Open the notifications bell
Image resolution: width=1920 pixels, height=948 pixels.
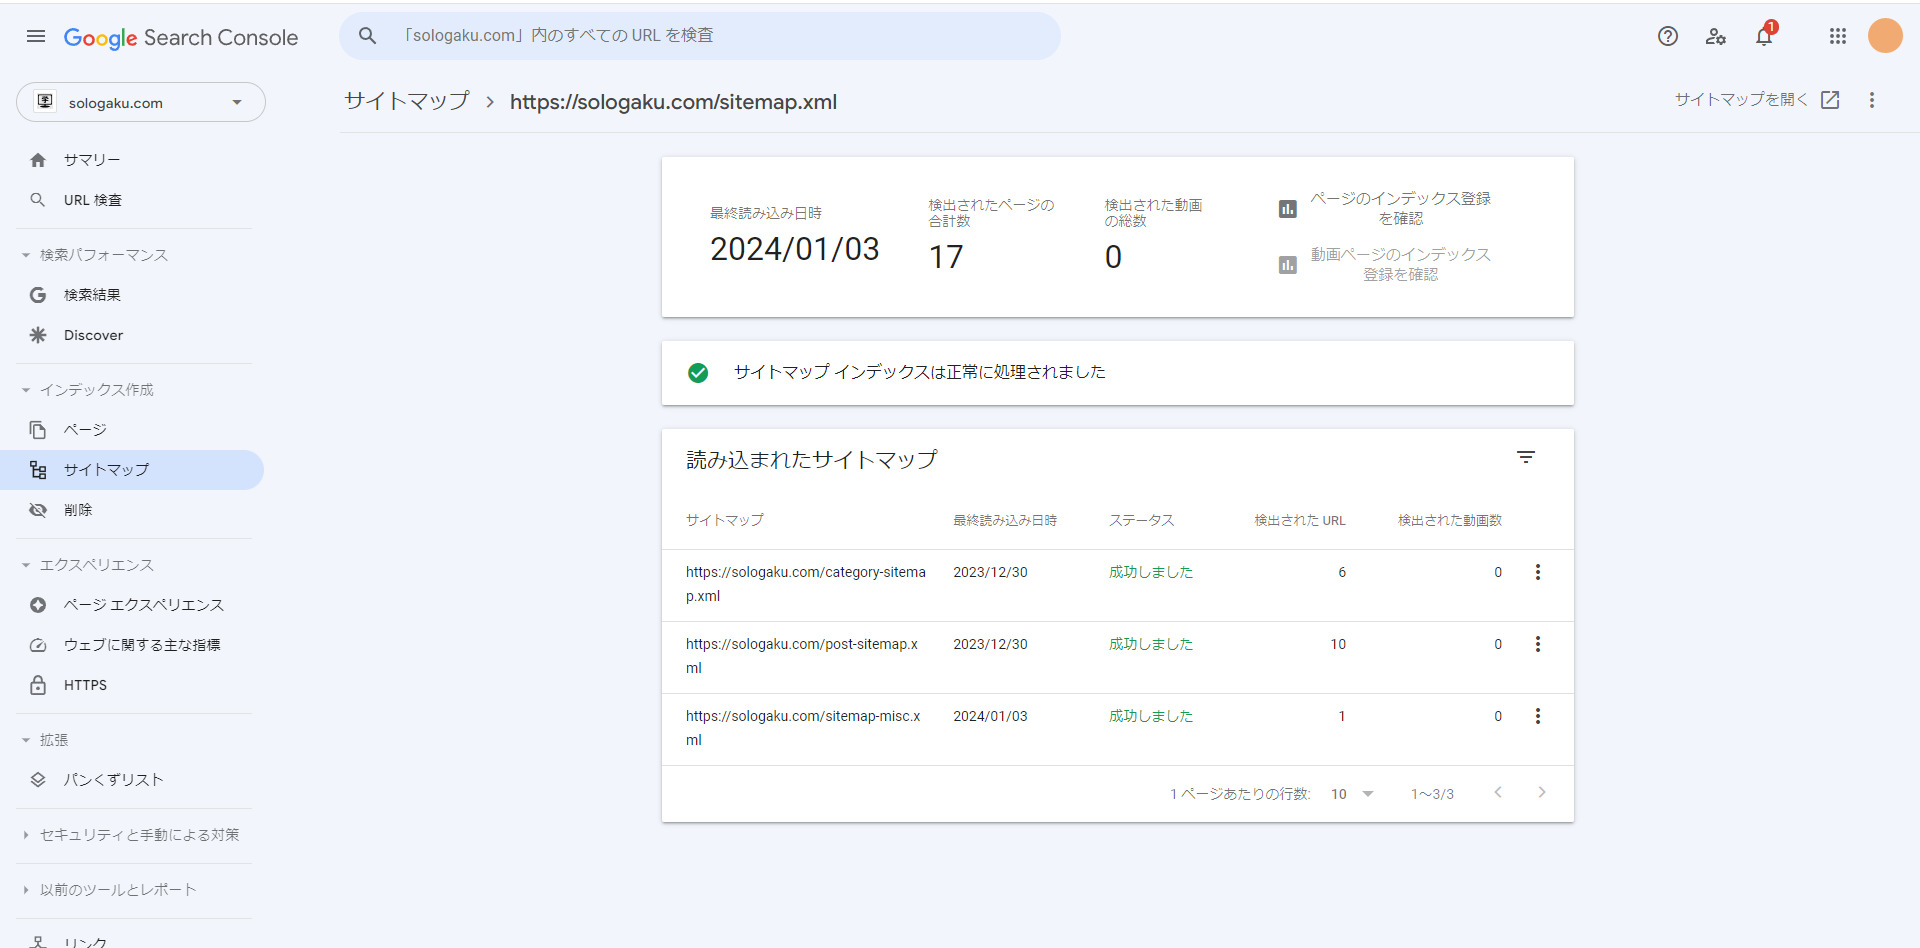point(1764,37)
